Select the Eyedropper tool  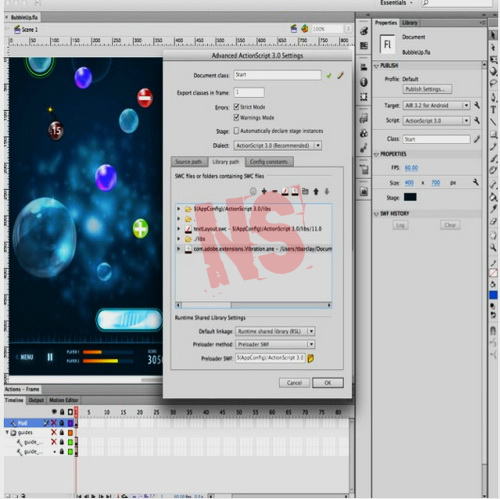pyautogui.click(x=493, y=209)
